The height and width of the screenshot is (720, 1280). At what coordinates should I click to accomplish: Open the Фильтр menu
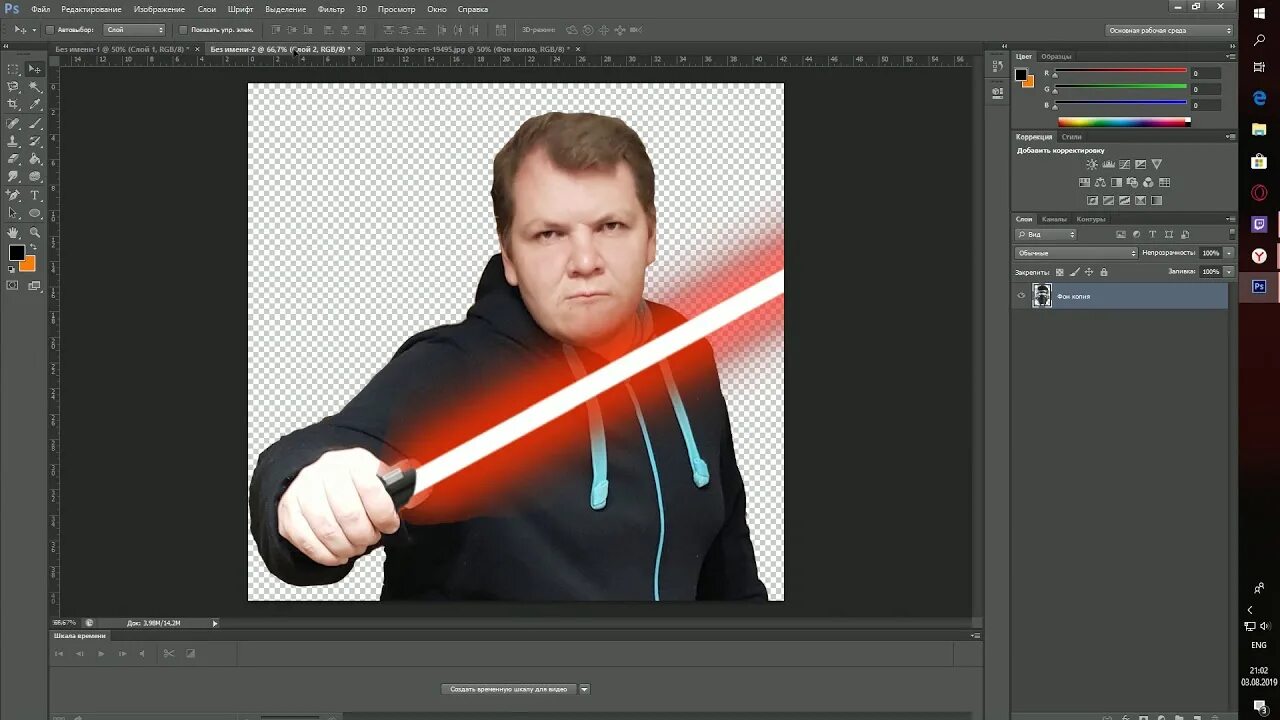(331, 9)
